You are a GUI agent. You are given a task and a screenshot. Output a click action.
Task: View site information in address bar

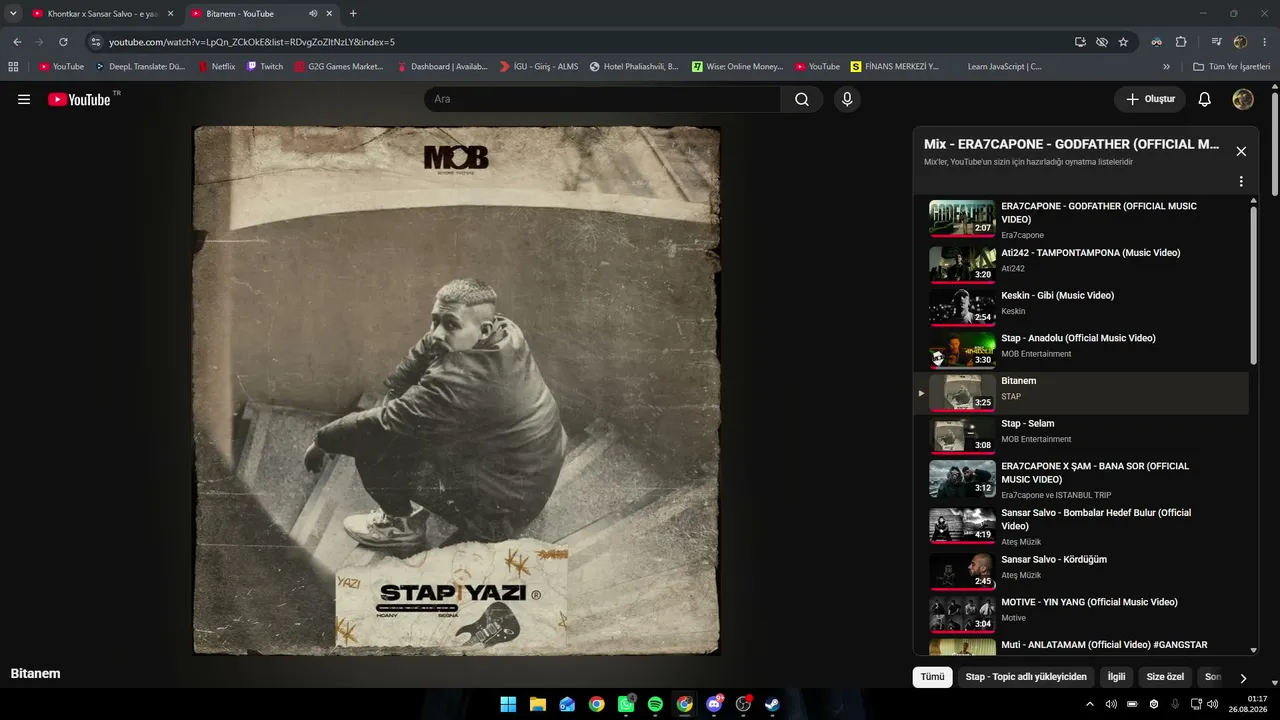click(96, 42)
